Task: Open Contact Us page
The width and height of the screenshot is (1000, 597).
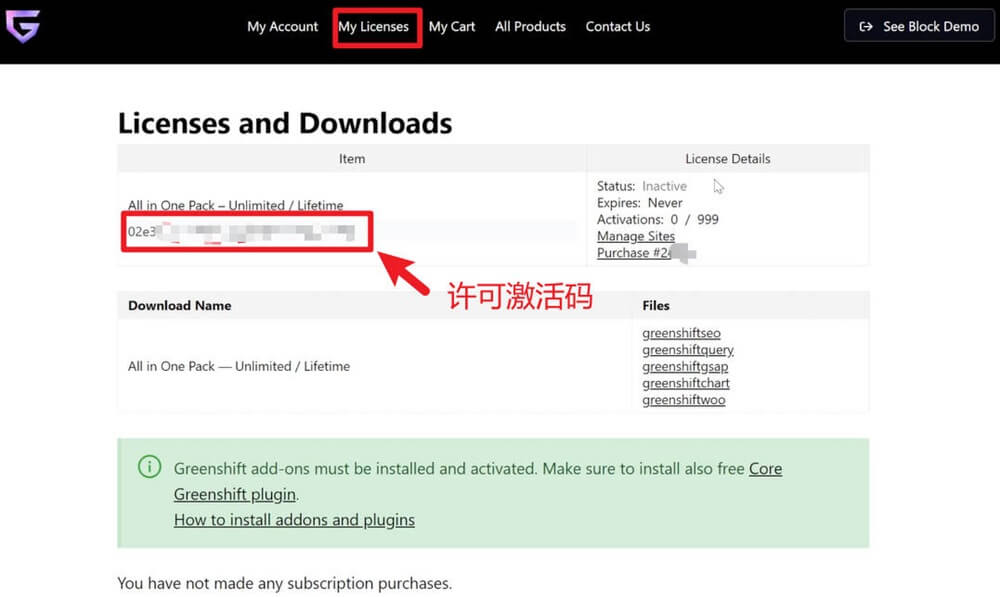Action: pyautogui.click(x=617, y=27)
